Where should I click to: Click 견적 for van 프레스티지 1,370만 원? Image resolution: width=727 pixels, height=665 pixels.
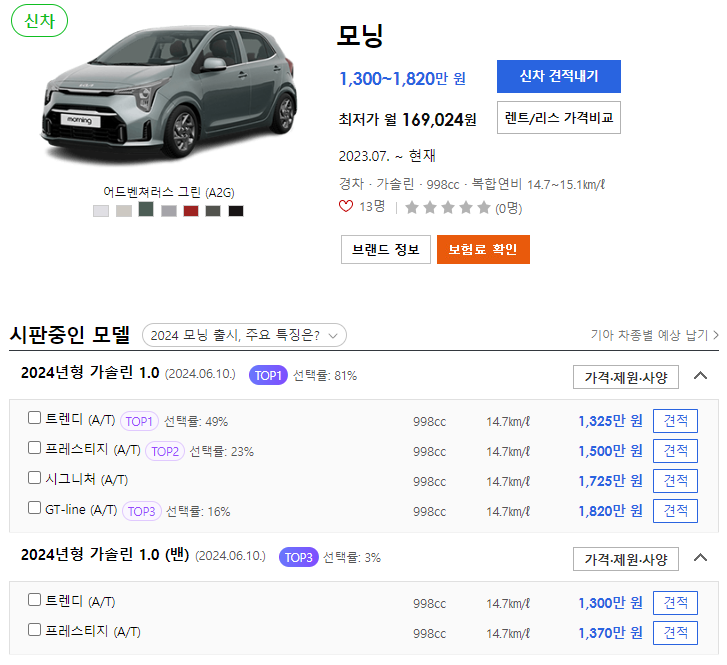click(675, 633)
